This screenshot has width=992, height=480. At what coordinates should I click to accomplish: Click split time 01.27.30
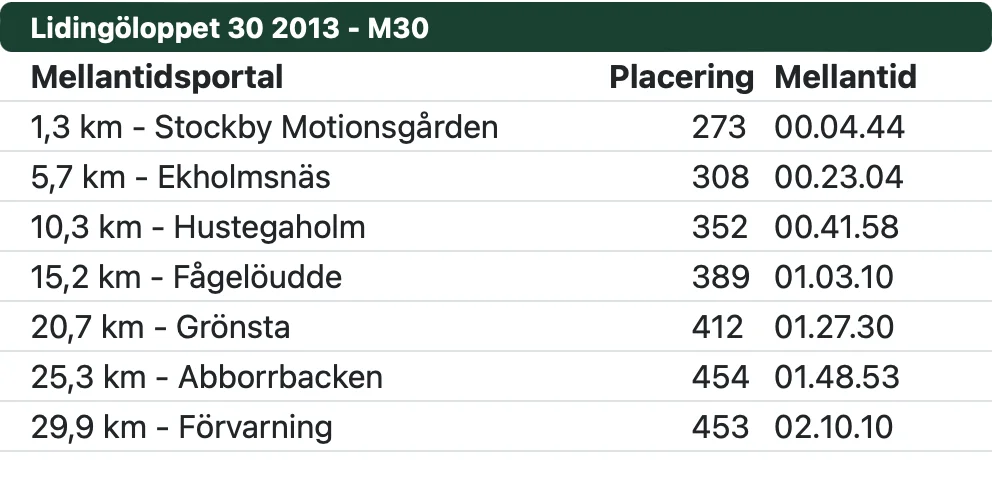(x=834, y=327)
